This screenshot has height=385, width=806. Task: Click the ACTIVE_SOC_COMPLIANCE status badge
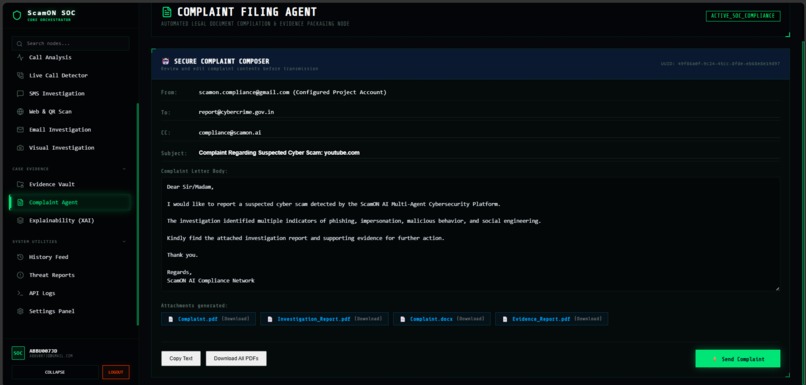pyautogui.click(x=743, y=16)
